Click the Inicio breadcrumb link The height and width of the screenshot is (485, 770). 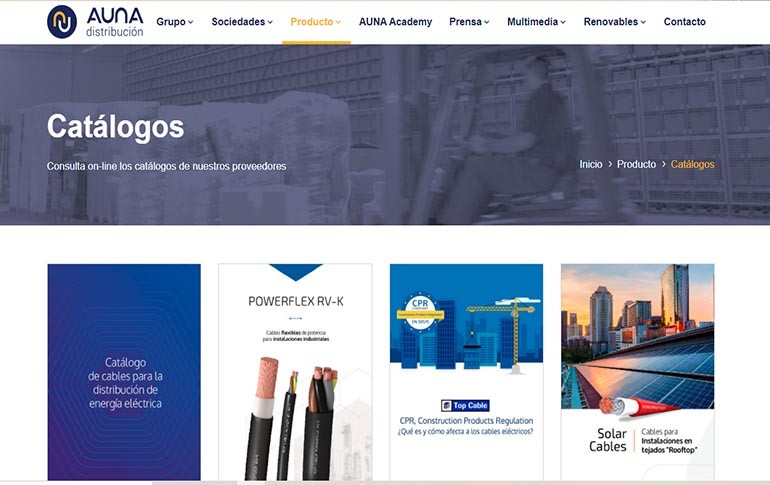pos(591,164)
